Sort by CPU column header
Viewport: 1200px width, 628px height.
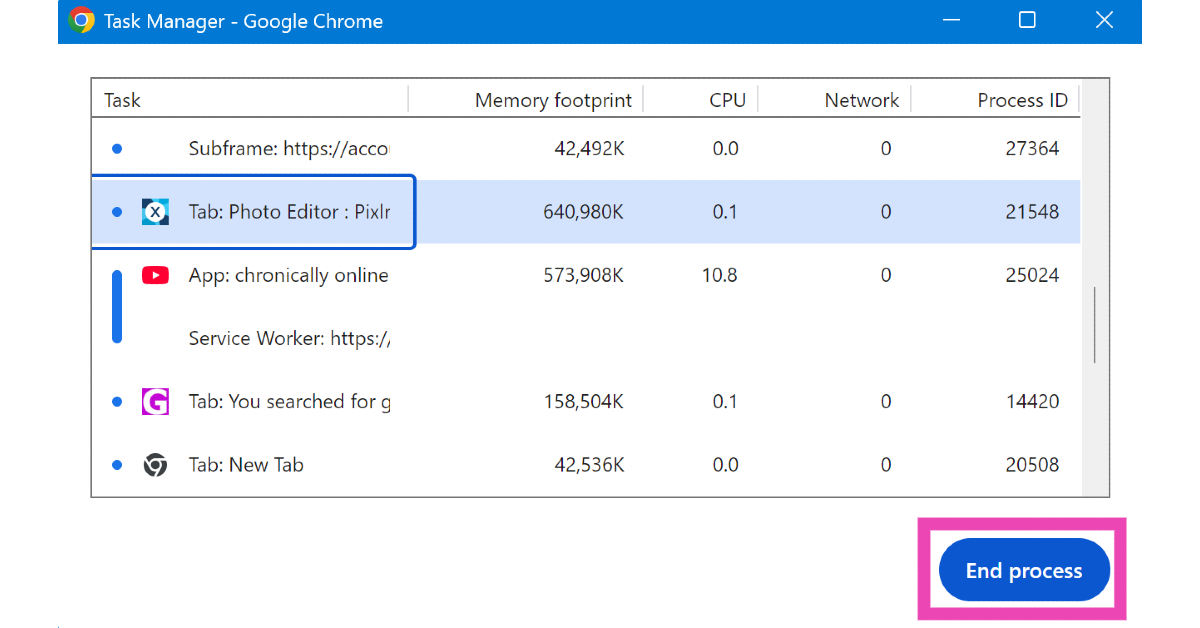point(727,100)
